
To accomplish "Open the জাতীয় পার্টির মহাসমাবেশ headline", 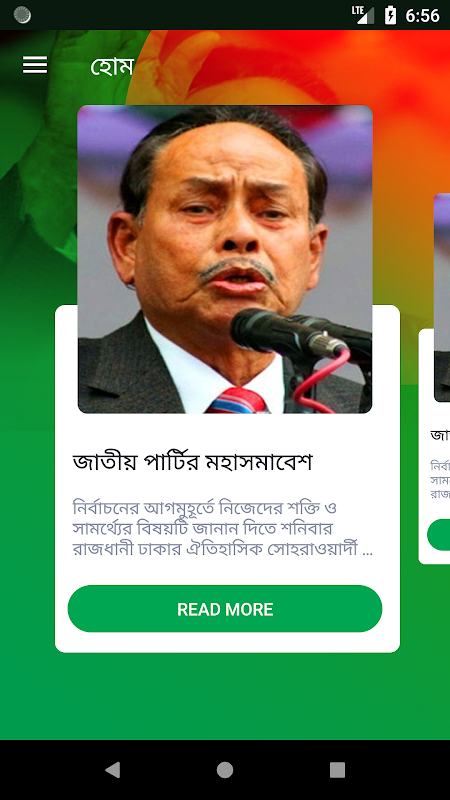I will coord(192,462).
